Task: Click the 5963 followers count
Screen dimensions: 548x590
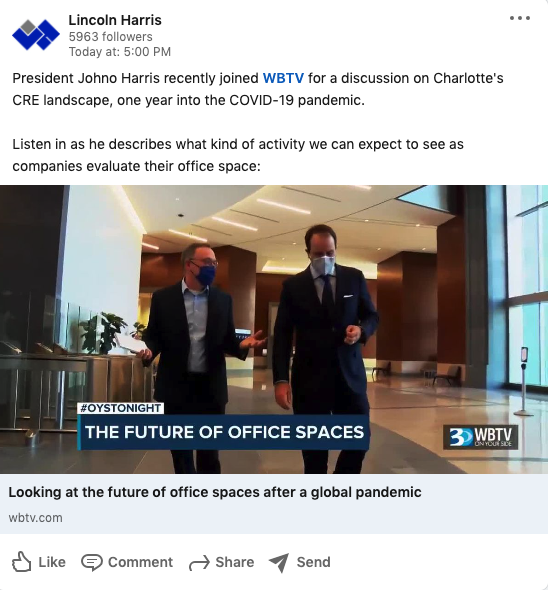Action: click(x=110, y=36)
